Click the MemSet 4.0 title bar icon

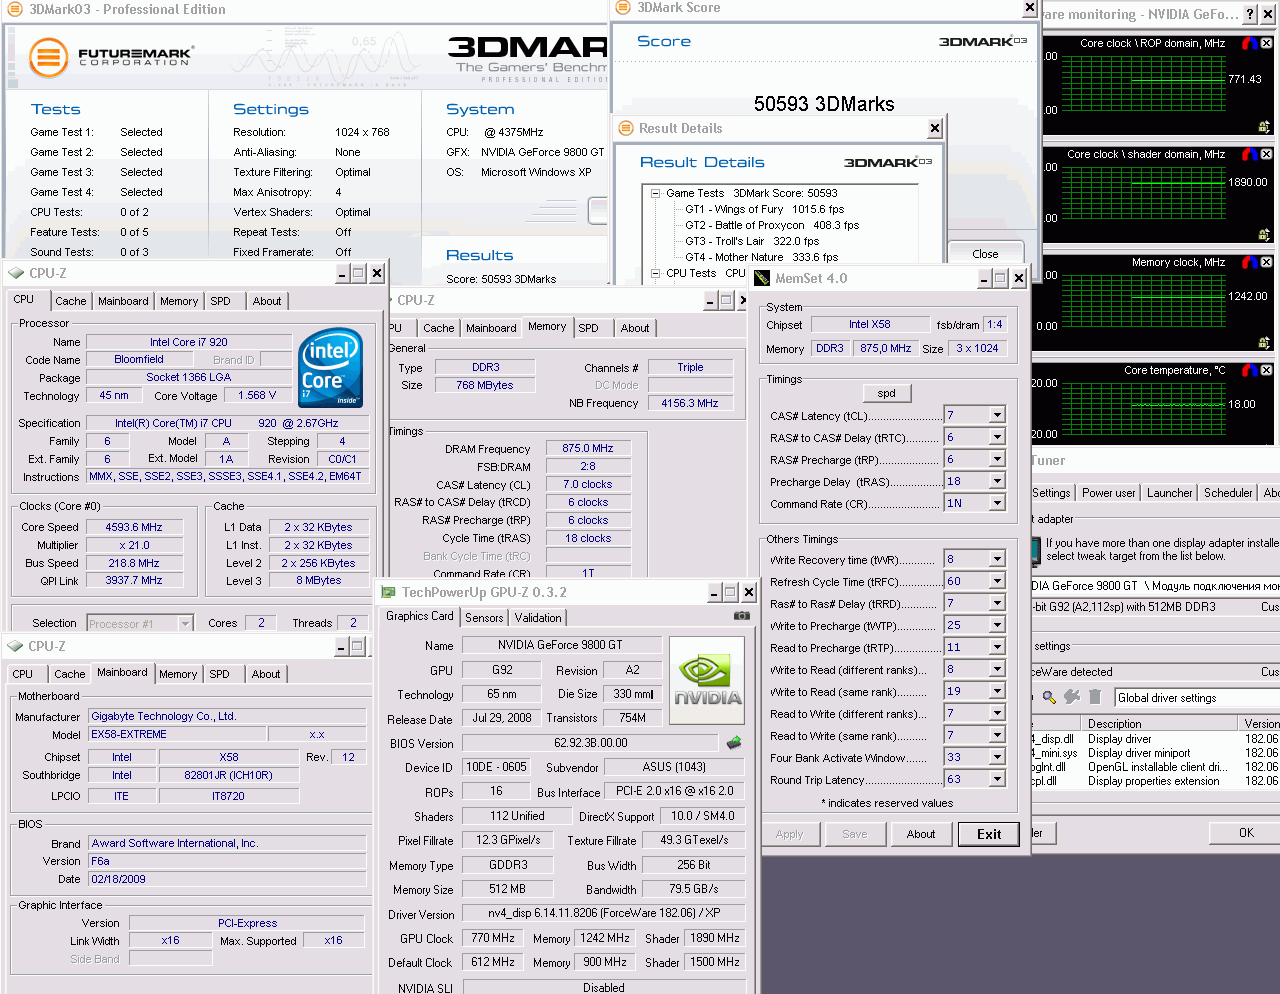point(762,278)
